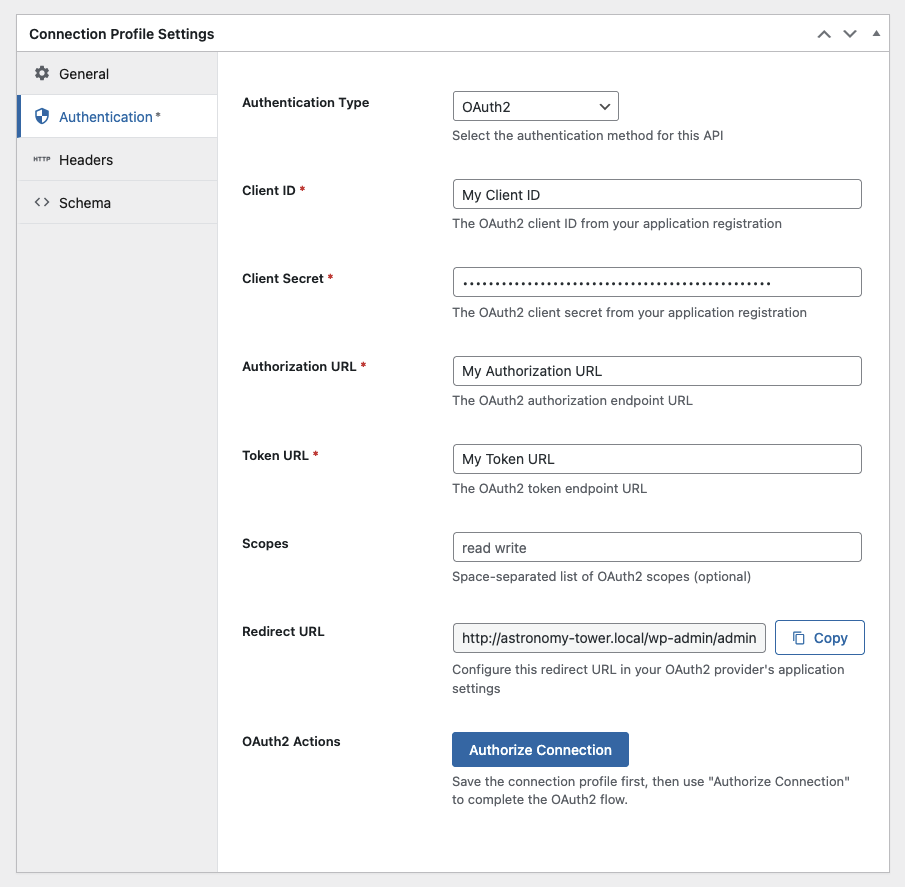
Task: Click into the Client Secret field
Action: (x=657, y=282)
